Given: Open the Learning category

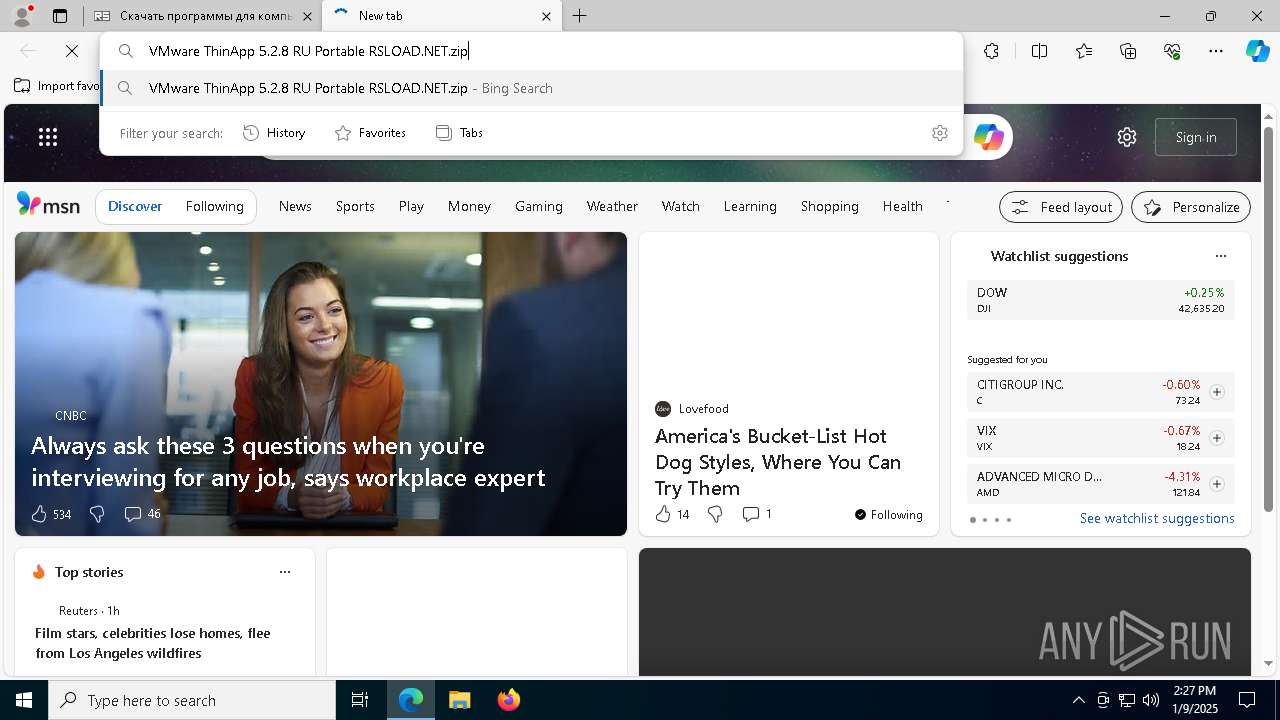Looking at the screenshot, I should pos(750,206).
